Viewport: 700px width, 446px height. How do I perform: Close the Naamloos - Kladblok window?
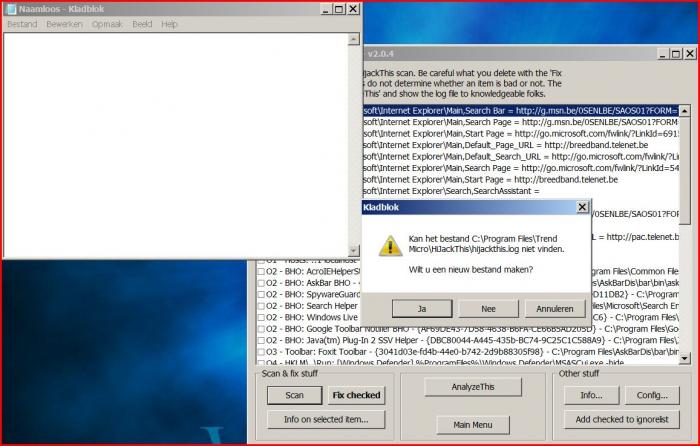tap(353, 9)
